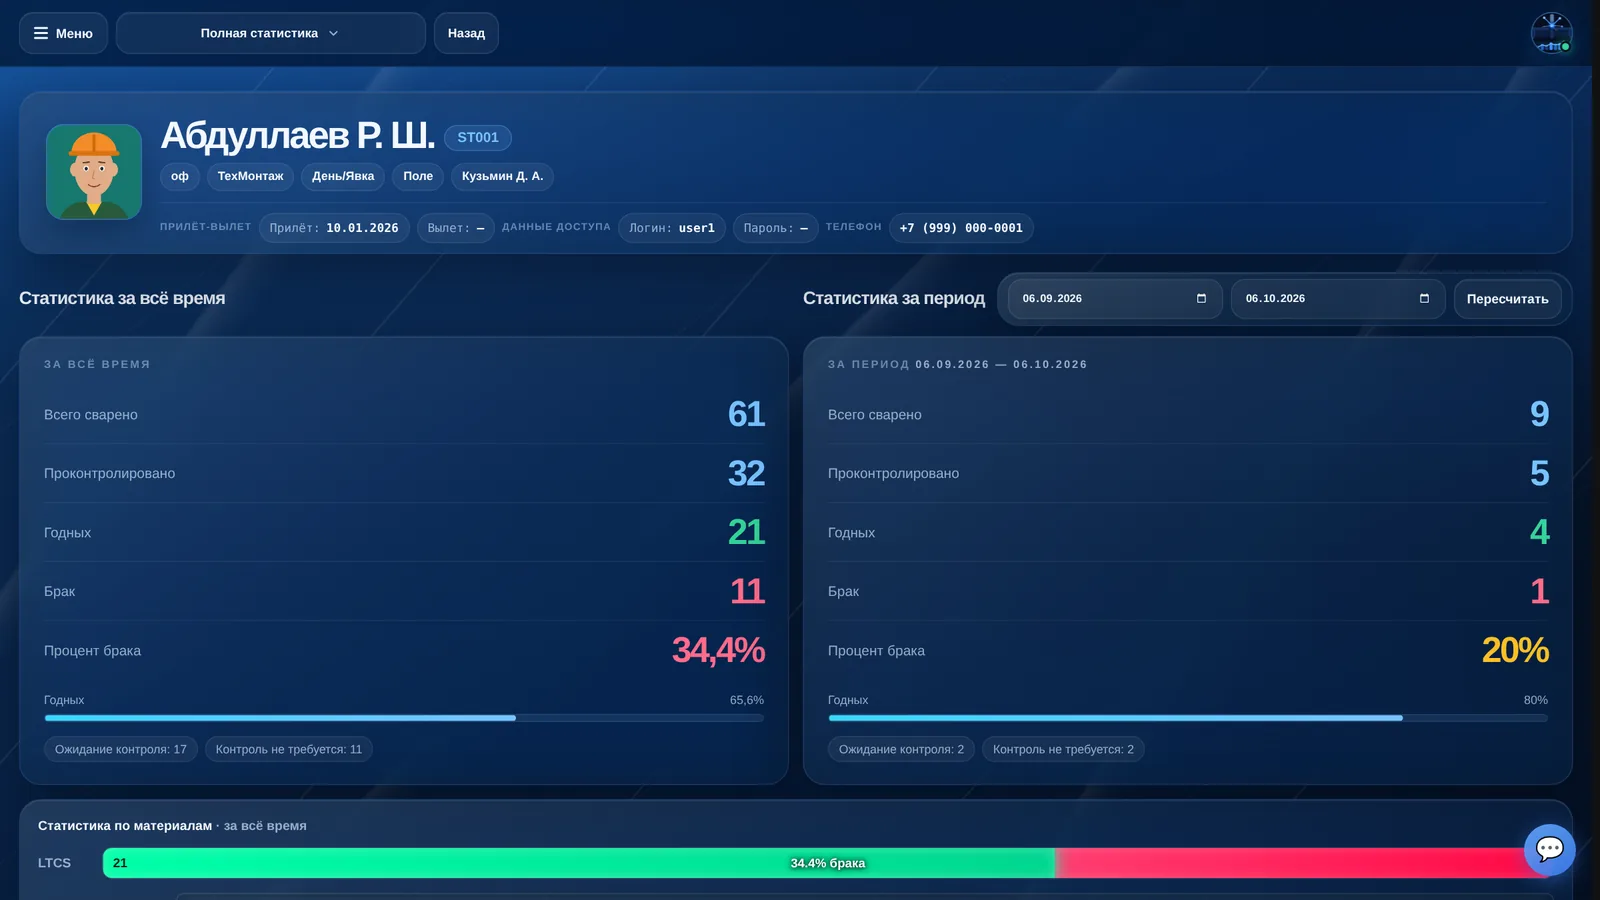The width and height of the screenshot is (1600, 900).
Task: Select the ST001 badge
Action: coord(478,138)
